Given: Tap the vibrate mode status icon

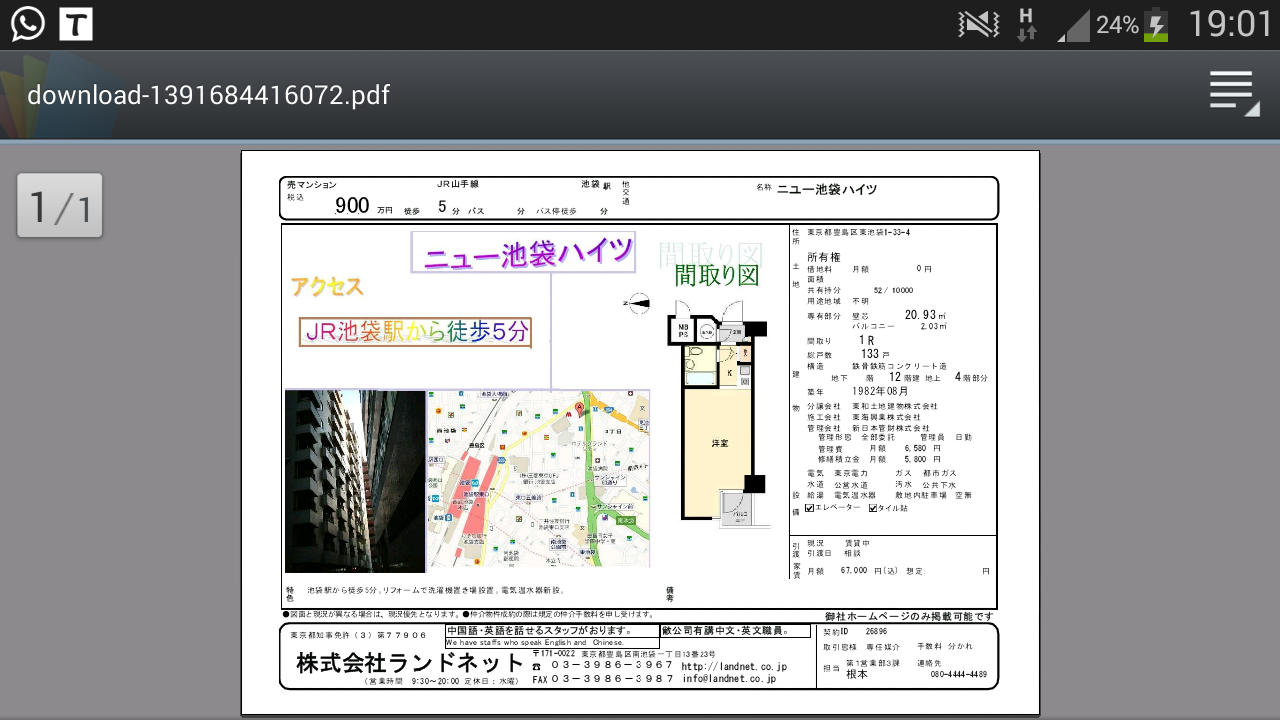Looking at the screenshot, I should [978, 24].
